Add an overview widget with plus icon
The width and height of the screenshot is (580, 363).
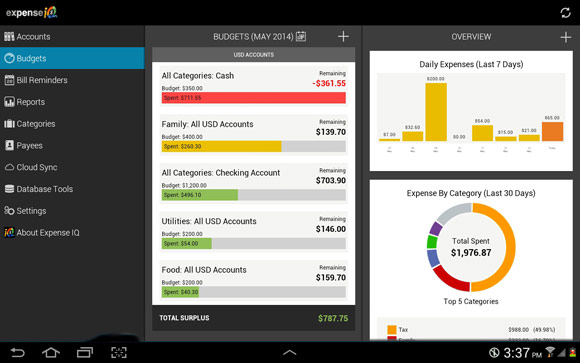tap(566, 37)
